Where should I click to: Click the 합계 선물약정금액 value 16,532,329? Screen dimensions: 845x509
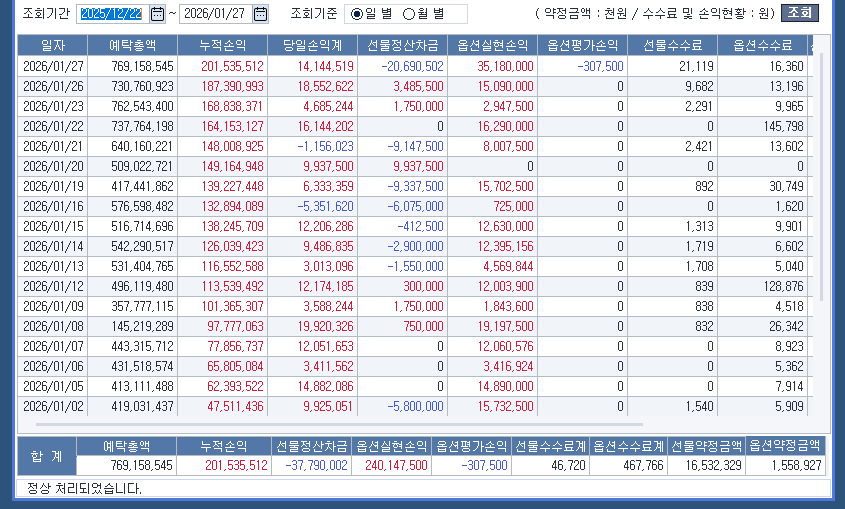[x=714, y=465]
